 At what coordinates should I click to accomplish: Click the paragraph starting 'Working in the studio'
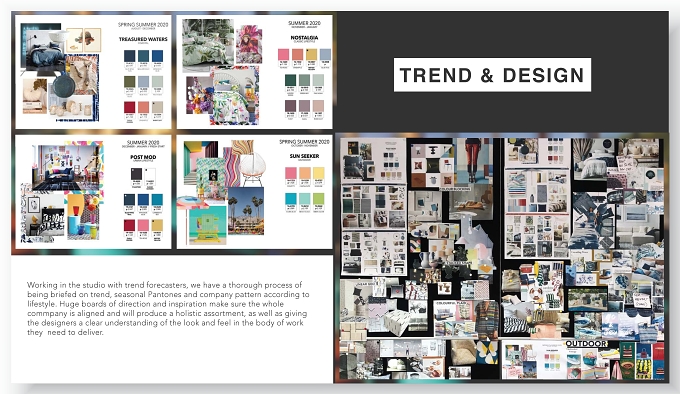pyautogui.click(x=168, y=309)
